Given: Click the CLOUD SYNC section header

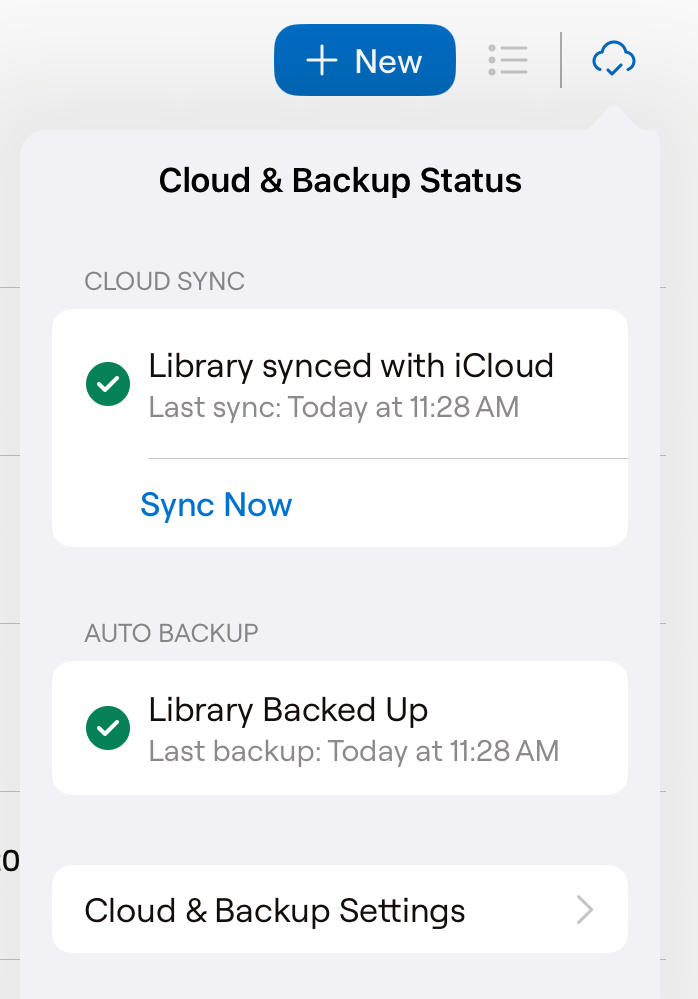Looking at the screenshot, I should 165,281.
